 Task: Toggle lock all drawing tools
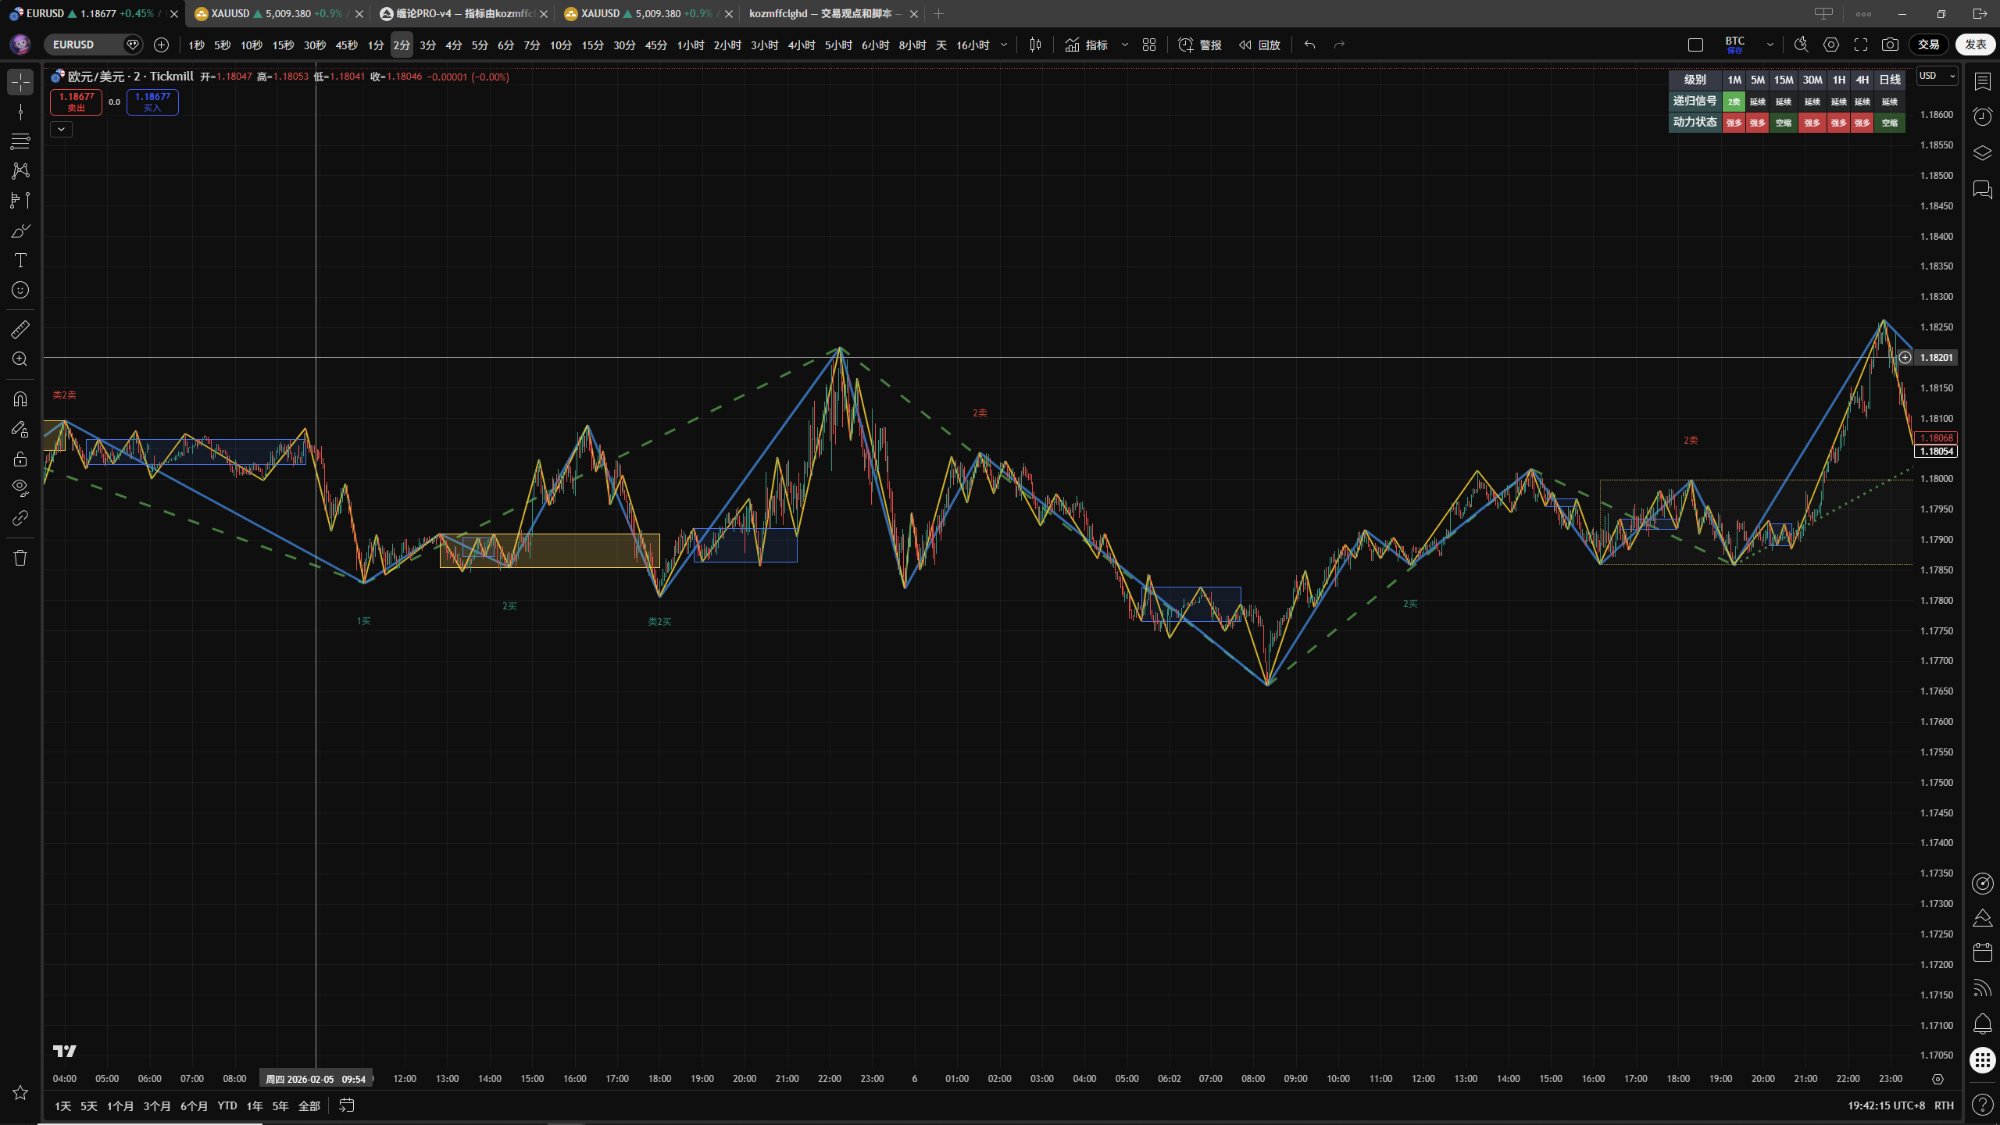click(x=20, y=459)
